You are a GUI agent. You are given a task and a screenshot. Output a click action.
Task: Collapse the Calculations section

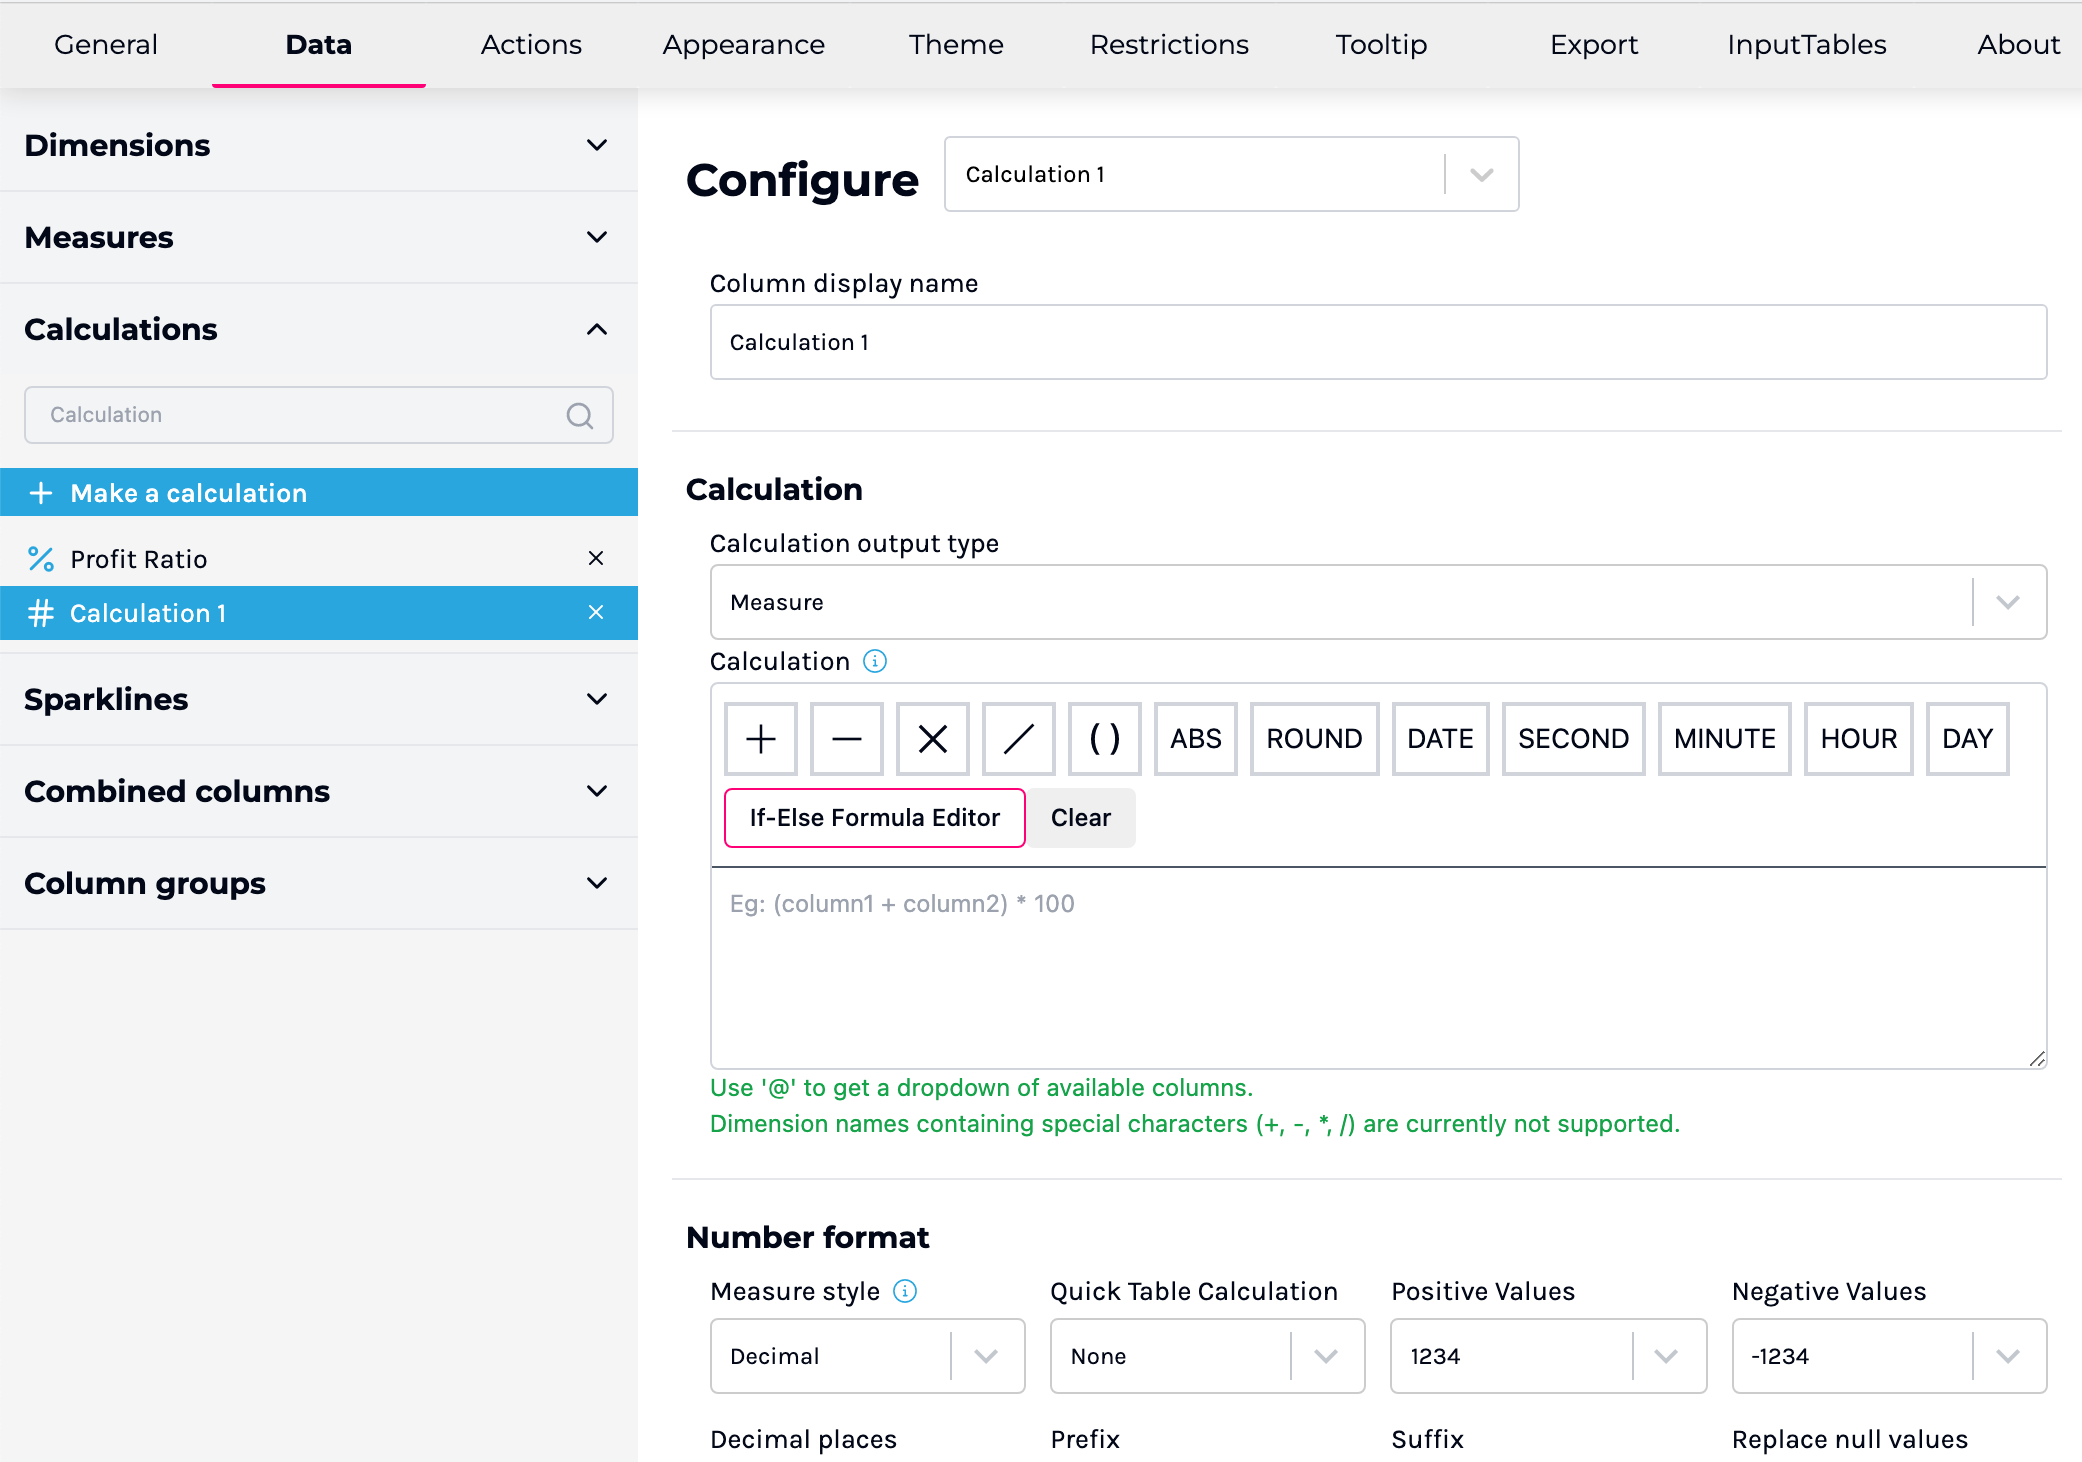[597, 329]
